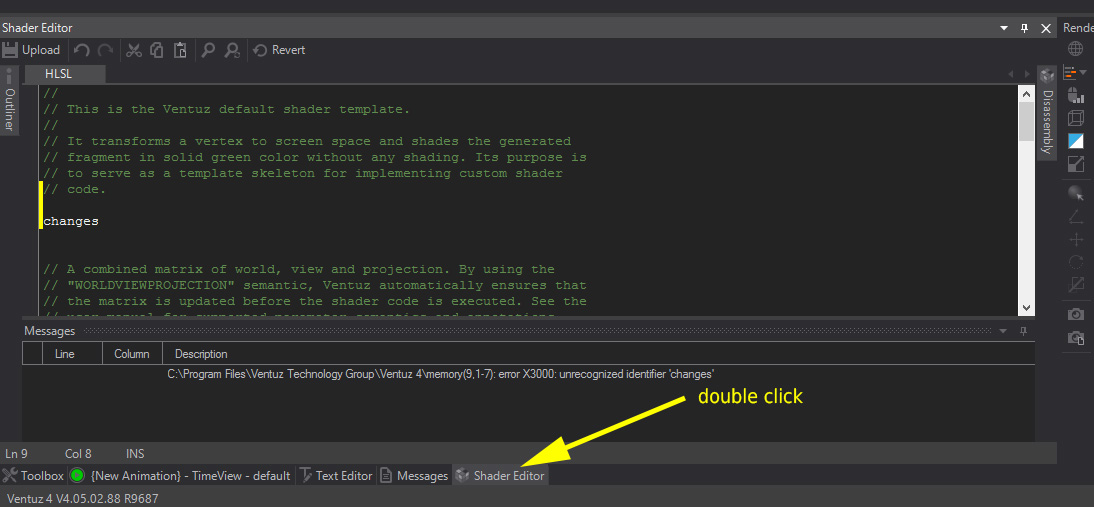
Task: Open Messages panel options dropdown
Action: [x=1003, y=331]
